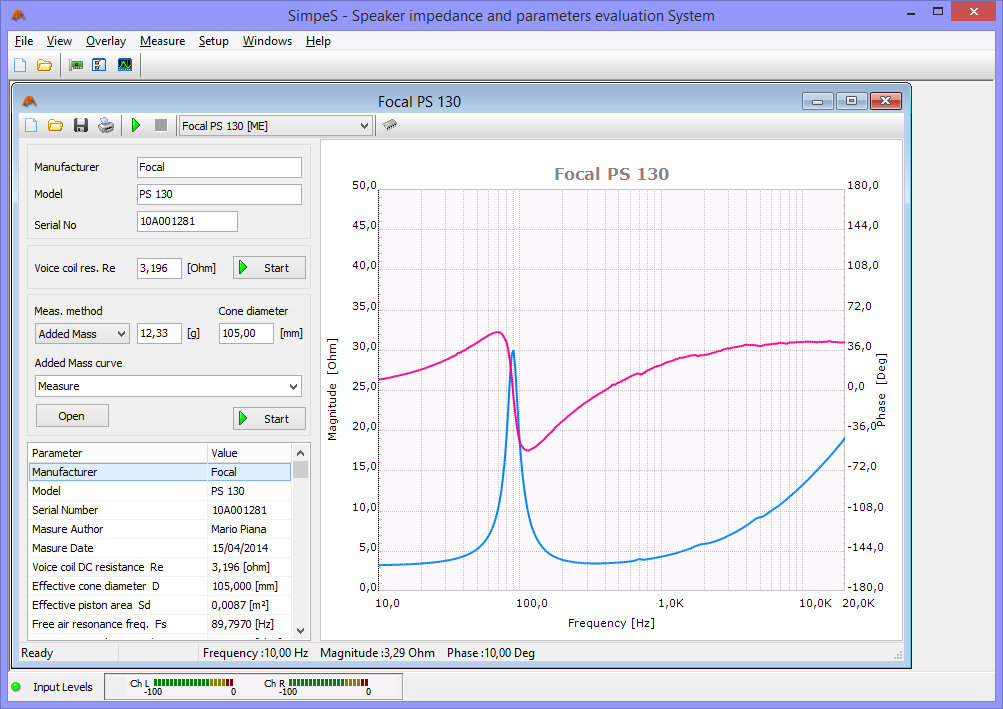Screen dimensions: 1003x709
Task: Click the Serial No input field
Action: pos(187,221)
